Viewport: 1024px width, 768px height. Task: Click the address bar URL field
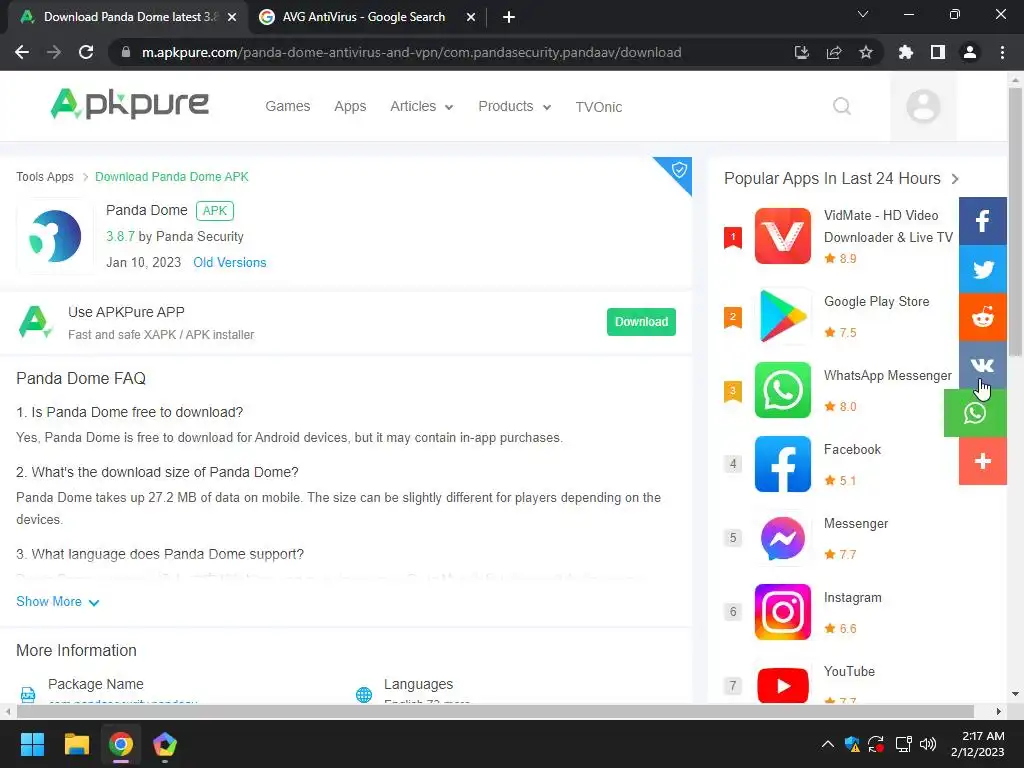coord(411,52)
